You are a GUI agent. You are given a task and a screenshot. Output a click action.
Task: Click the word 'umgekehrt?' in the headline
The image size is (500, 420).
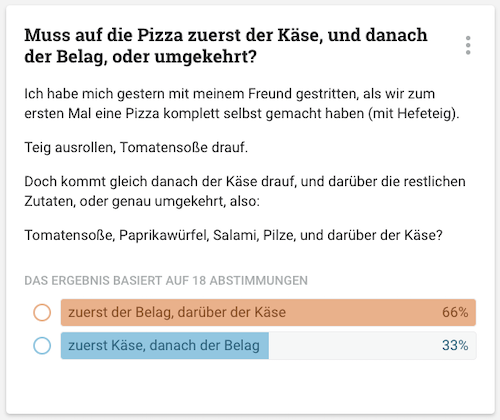206,57
